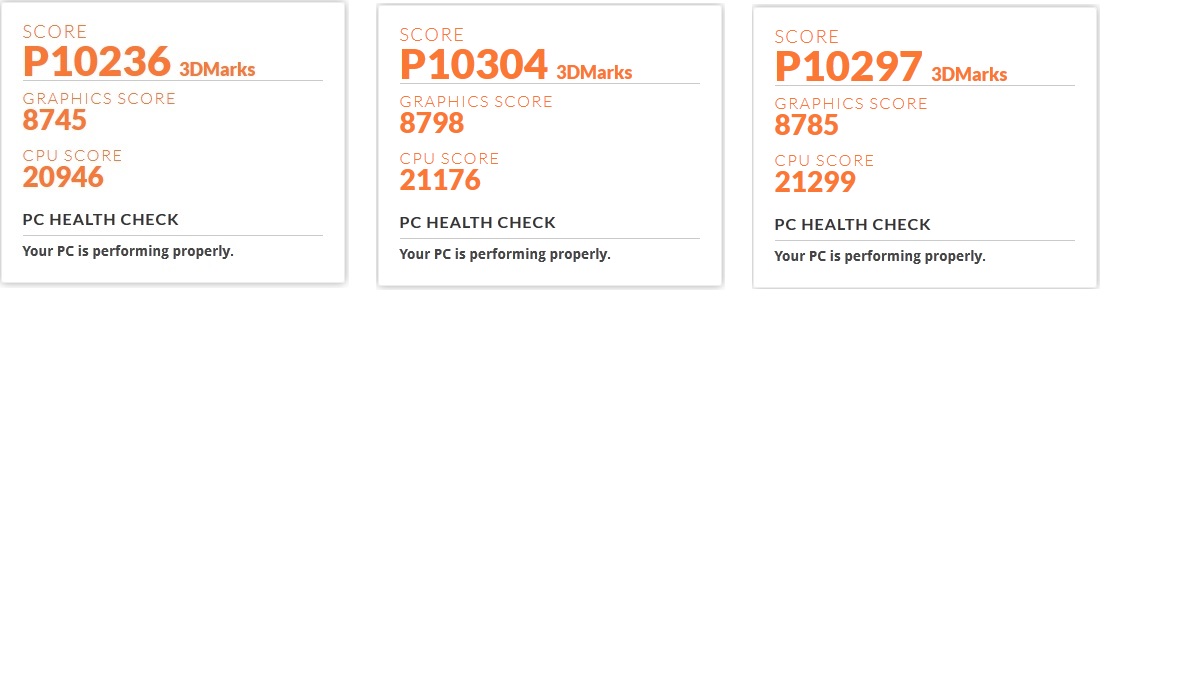The height and width of the screenshot is (684, 1200).
Task: Click PC HEALTH CHECK heading in middle card
Action: coord(478,222)
